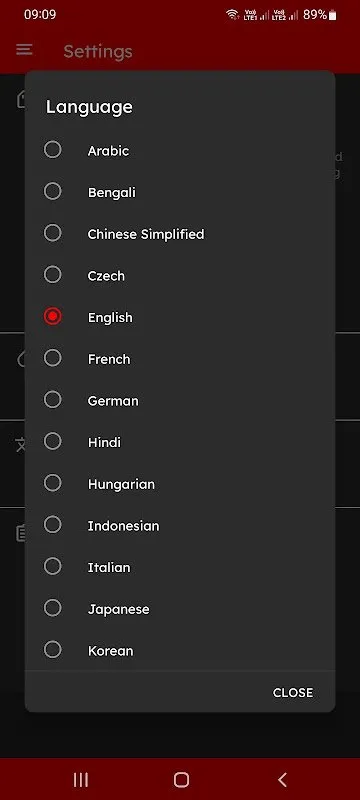
Task: Select the Japanese radio button
Action: pyautogui.click(x=53, y=608)
